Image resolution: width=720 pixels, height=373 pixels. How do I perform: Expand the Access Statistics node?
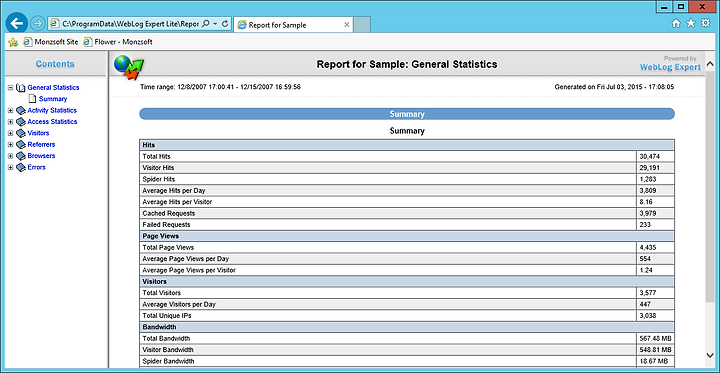10,122
